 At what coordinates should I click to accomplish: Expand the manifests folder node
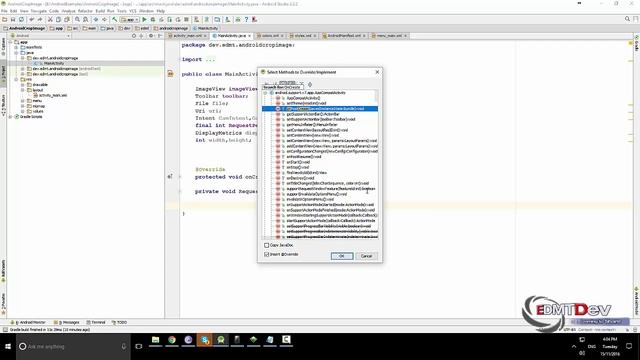(16, 47)
